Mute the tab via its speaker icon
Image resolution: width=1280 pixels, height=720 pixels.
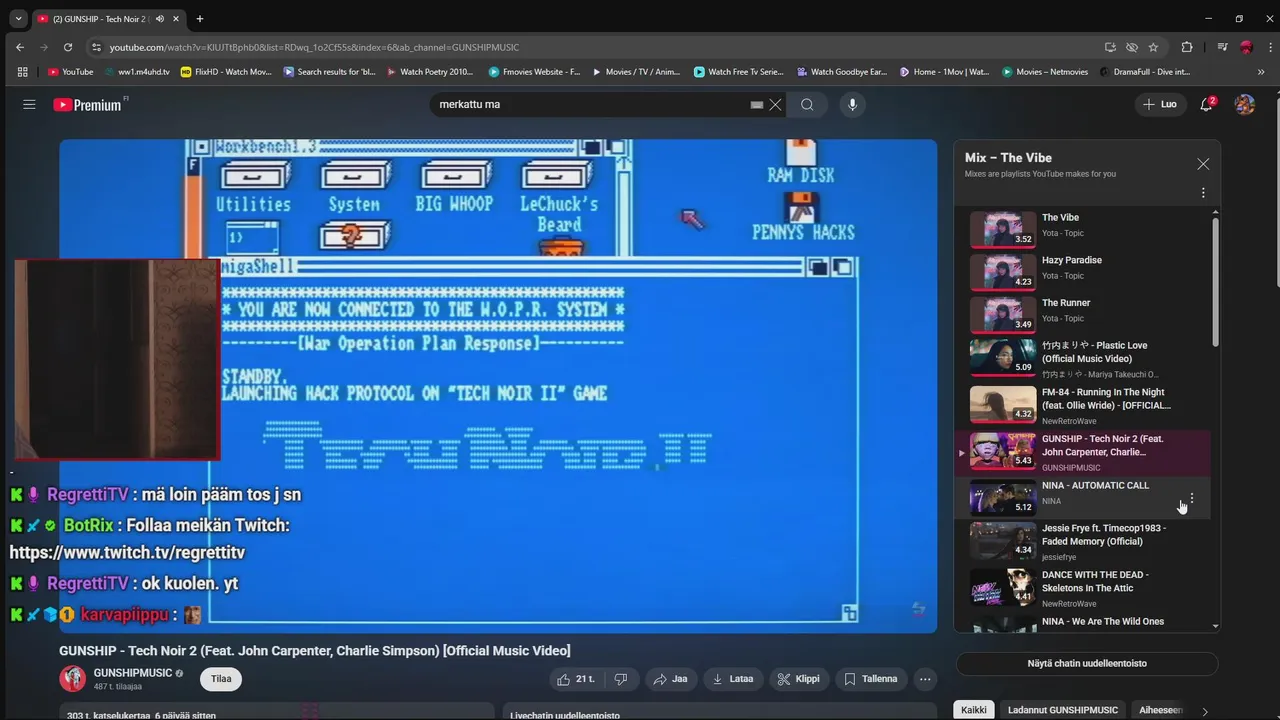pyautogui.click(x=160, y=18)
